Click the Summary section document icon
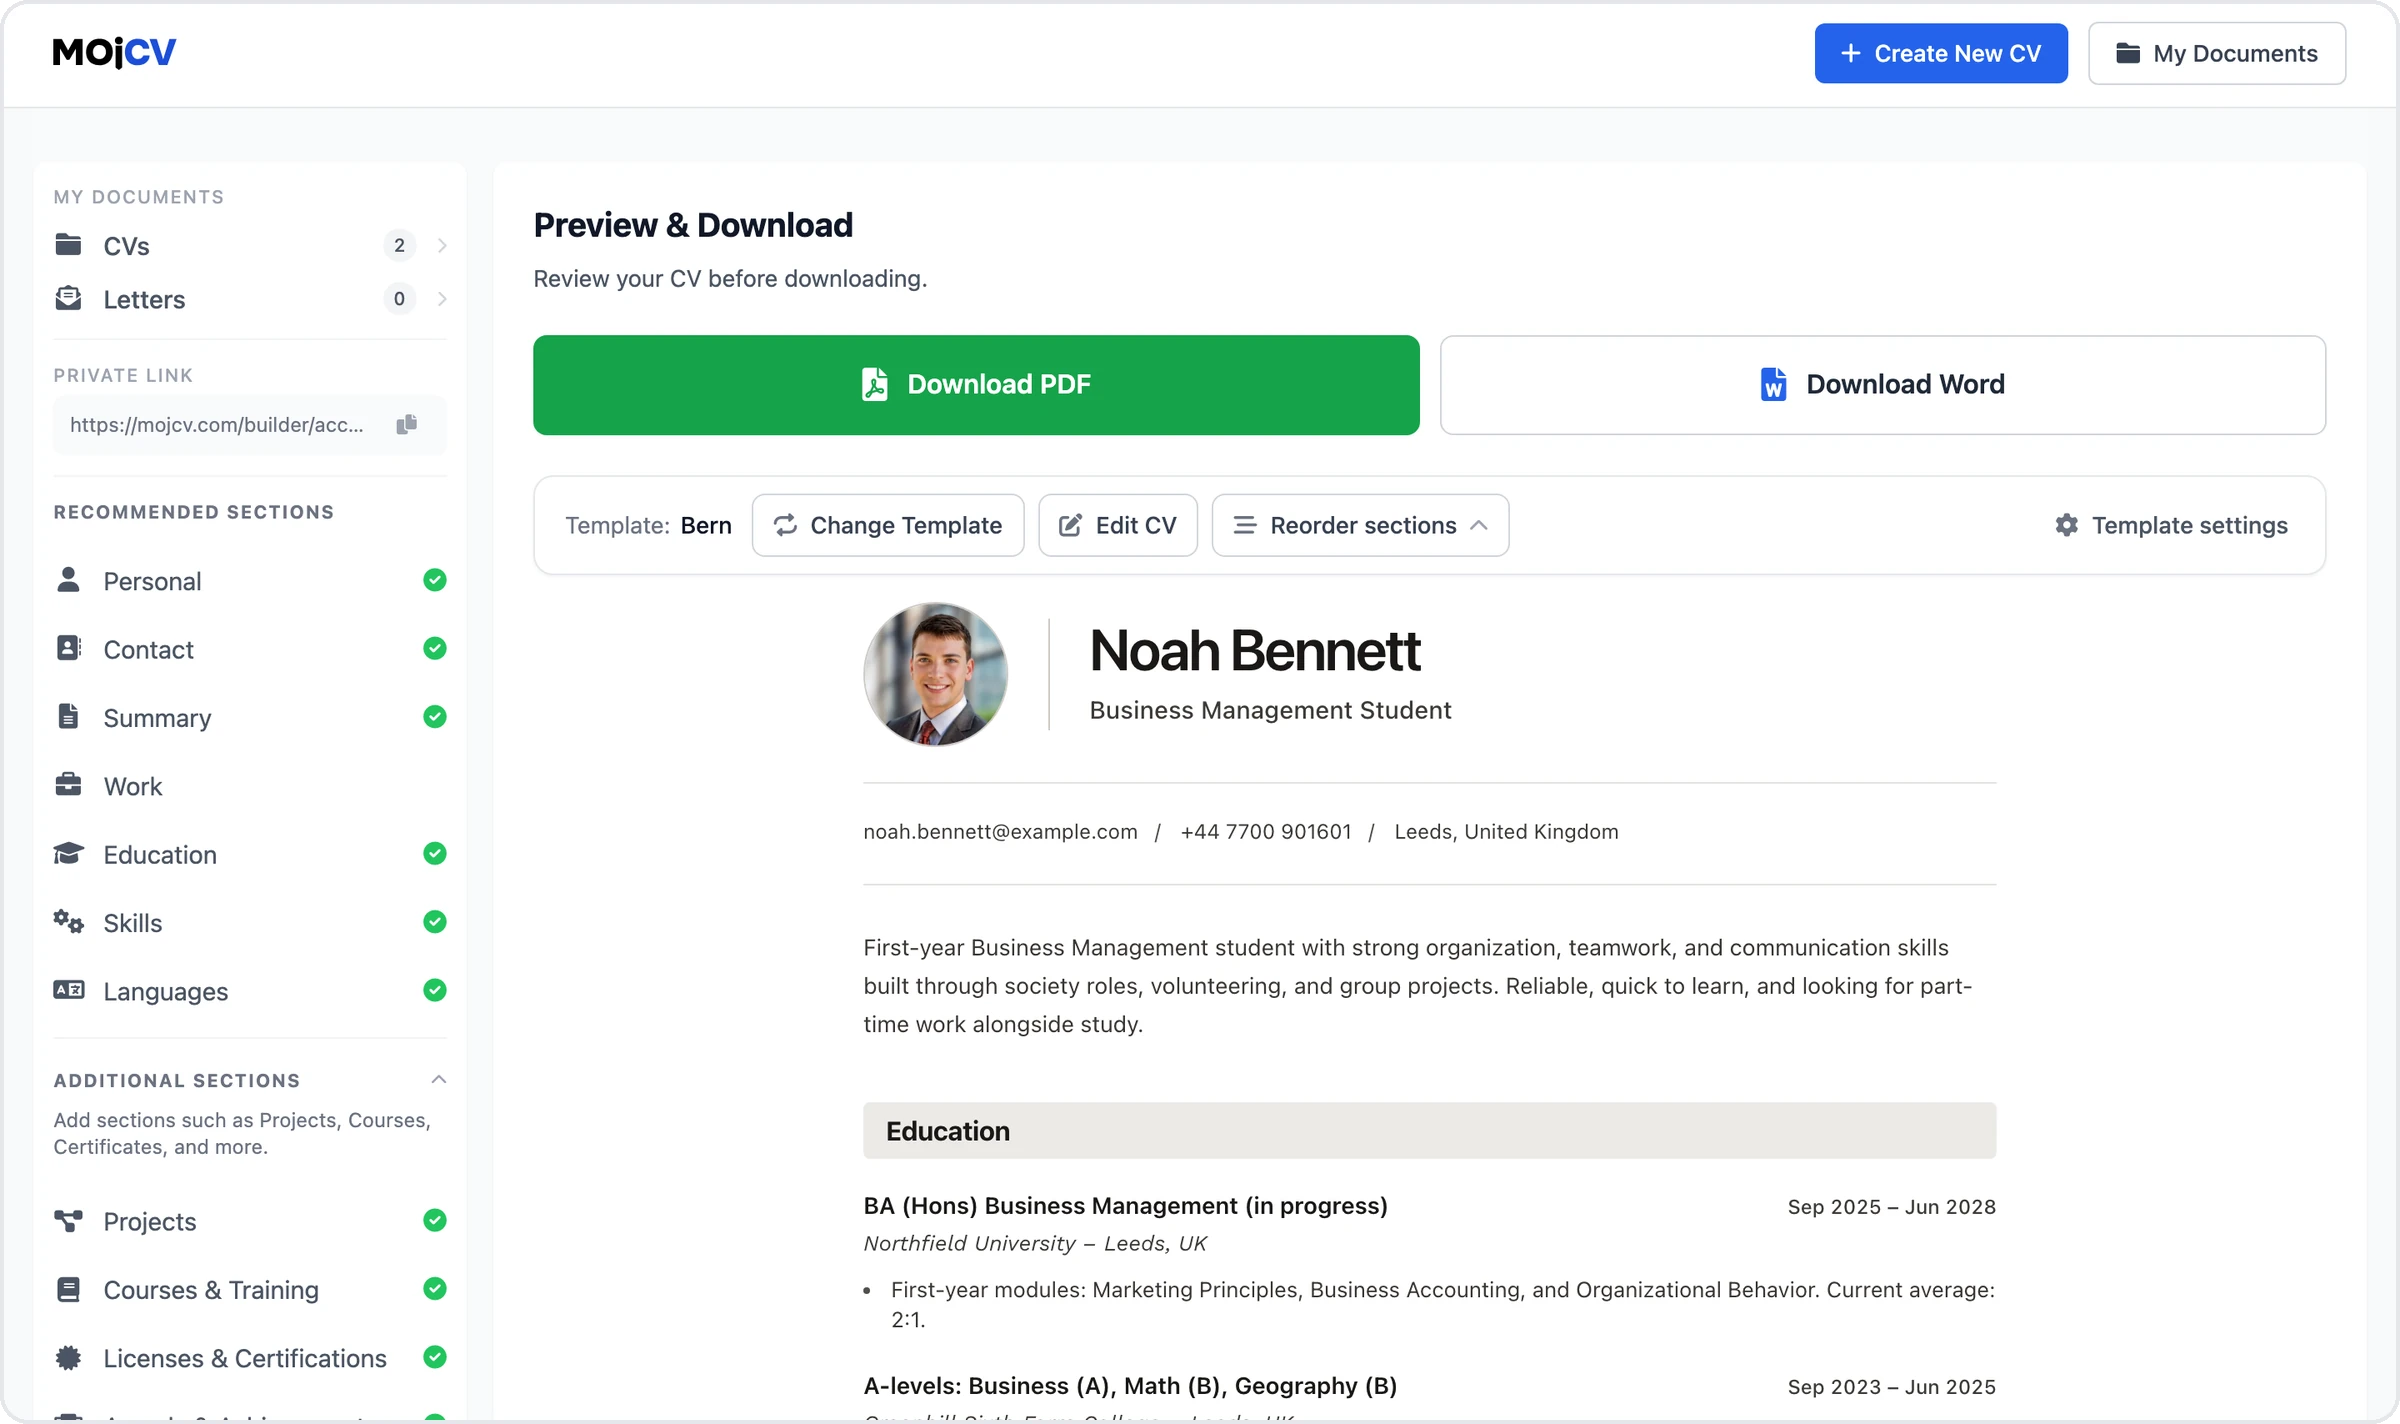This screenshot has width=2400, height=1424. (x=68, y=717)
